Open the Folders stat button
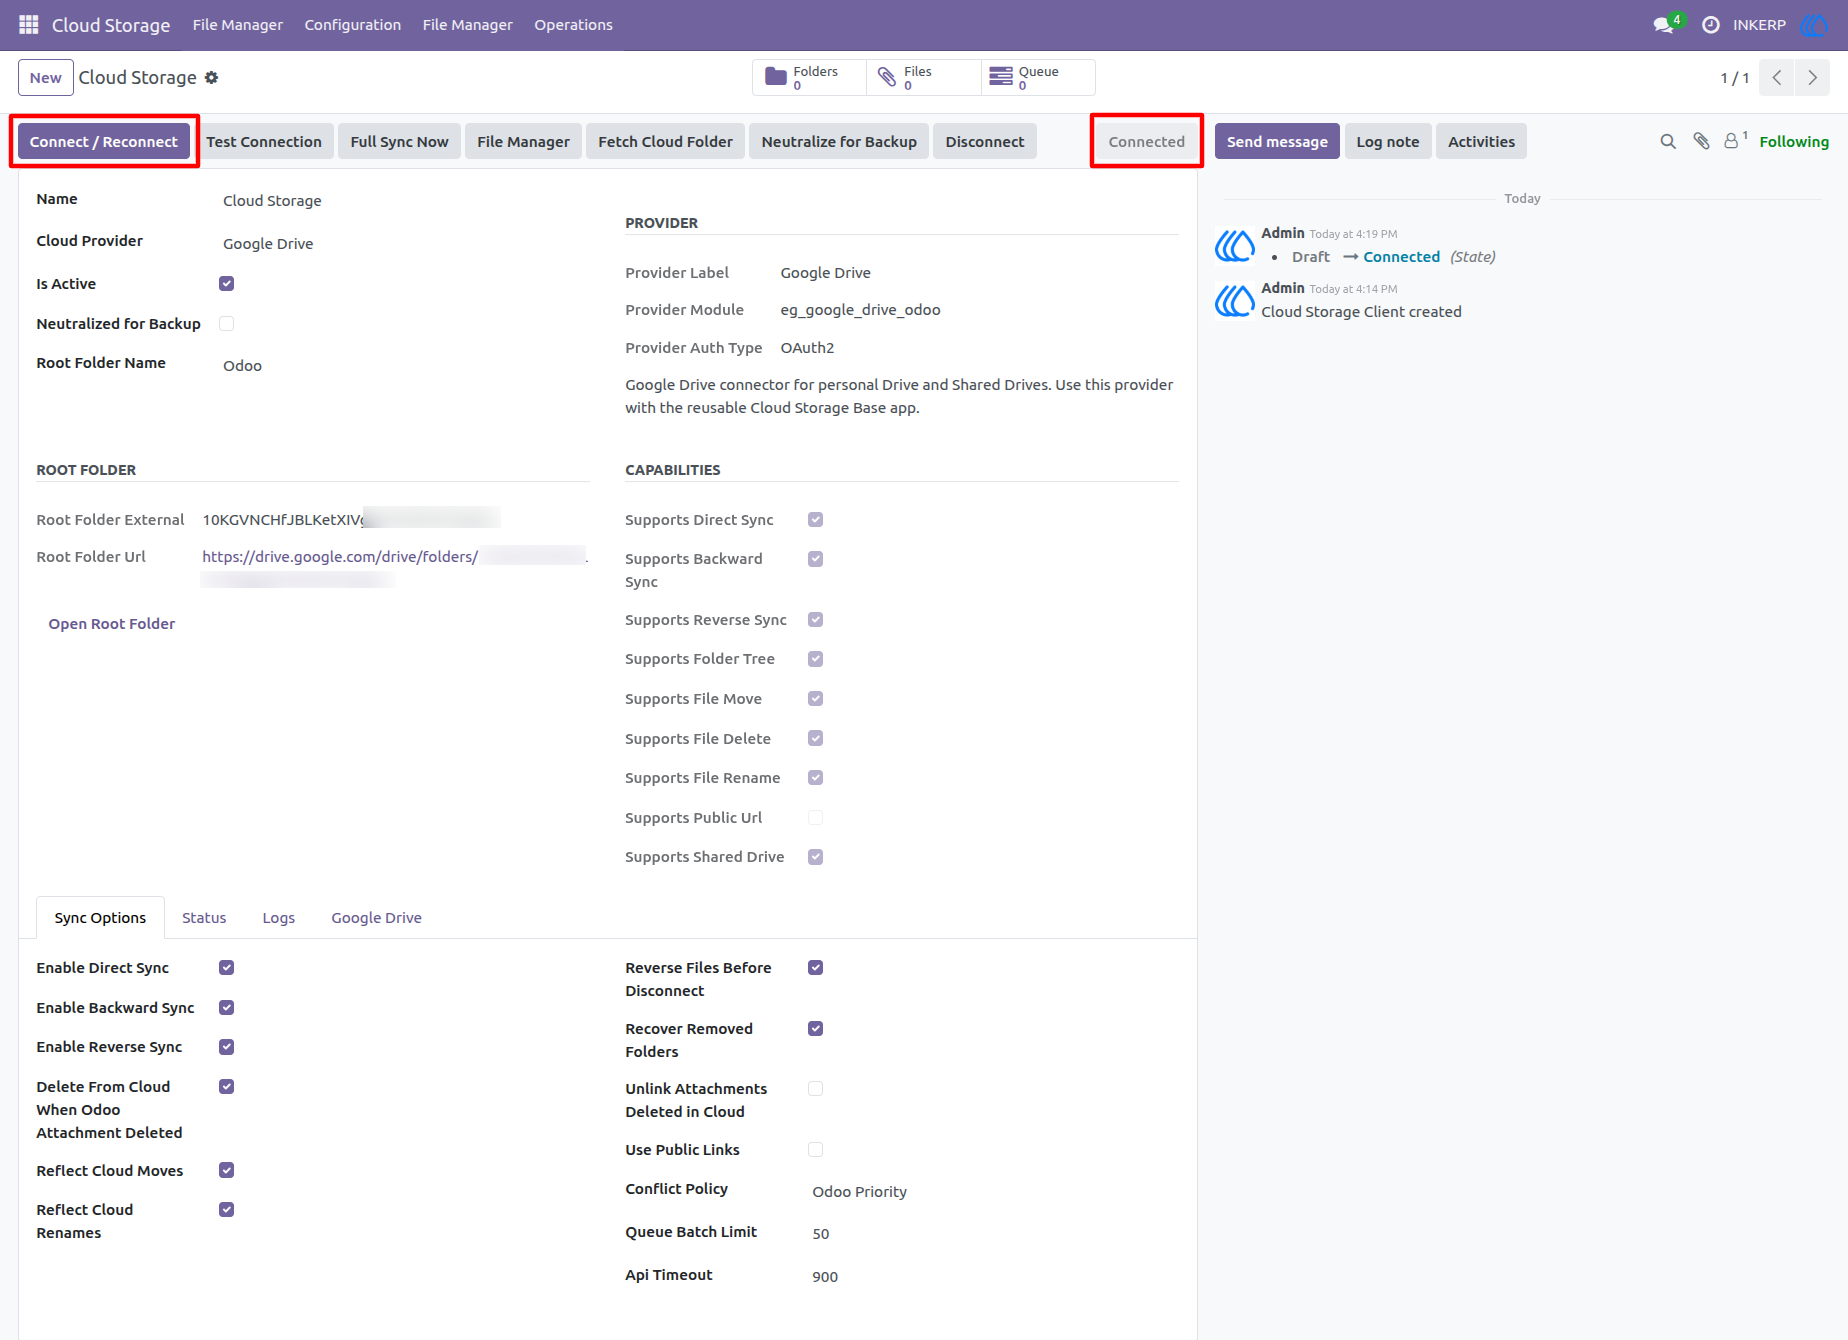 click(x=809, y=77)
